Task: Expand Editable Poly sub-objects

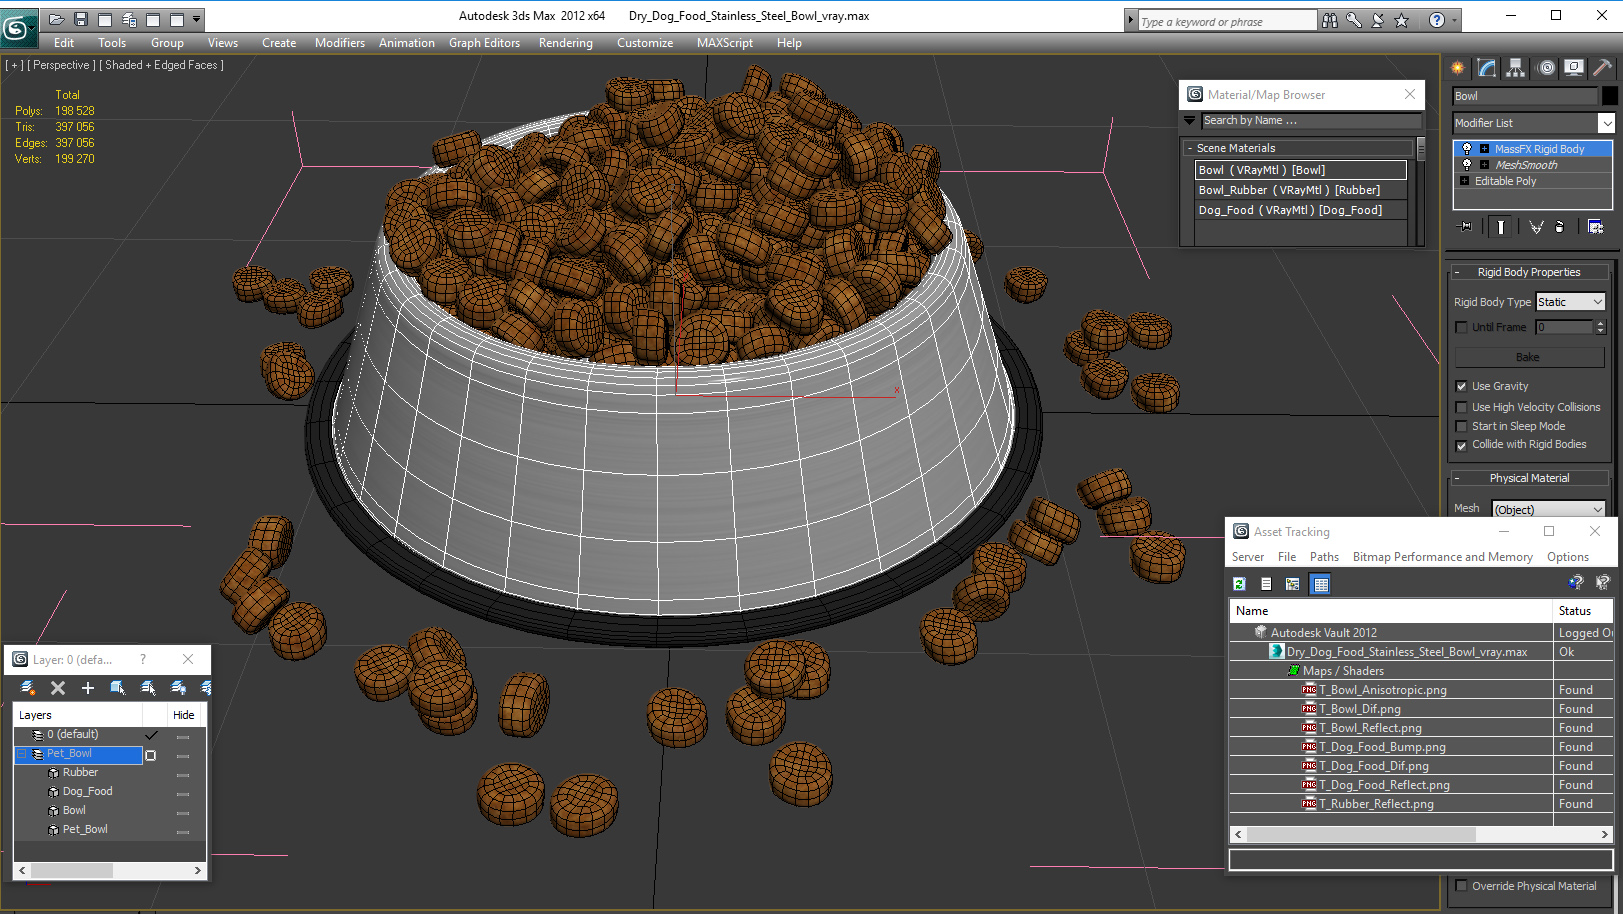Action: click(x=1464, y=181)
